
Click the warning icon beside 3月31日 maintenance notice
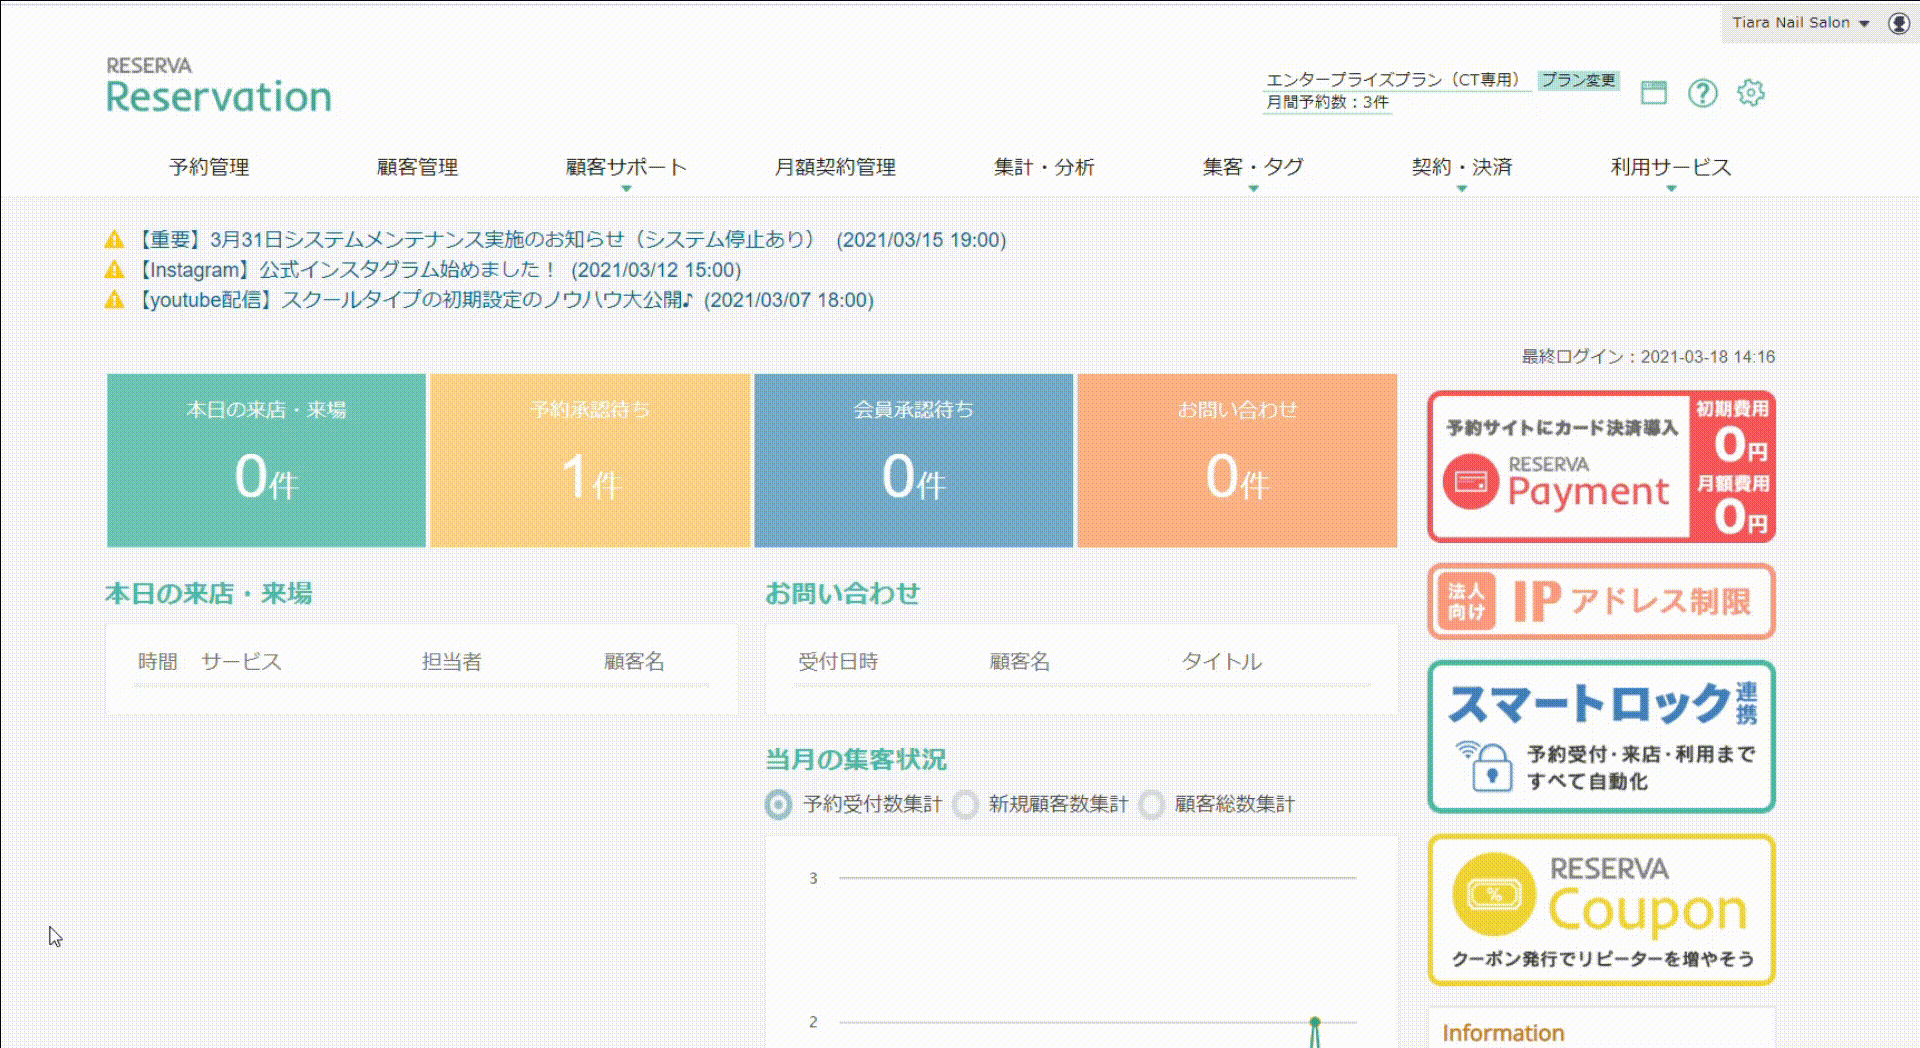pos(115,240)
